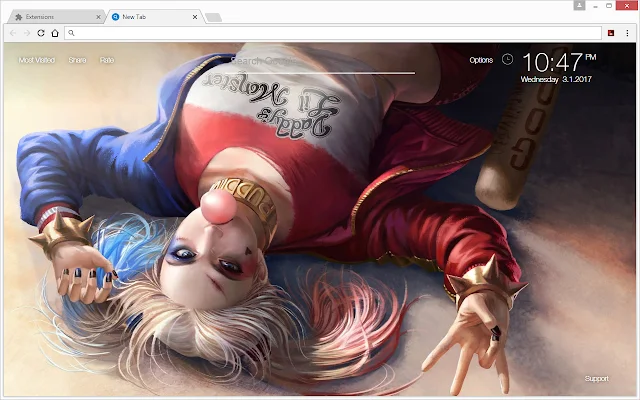This screenshot has height=400, width=640.
Task: Close the browser window
Action: pyautogui.click(x=627, y=6)
